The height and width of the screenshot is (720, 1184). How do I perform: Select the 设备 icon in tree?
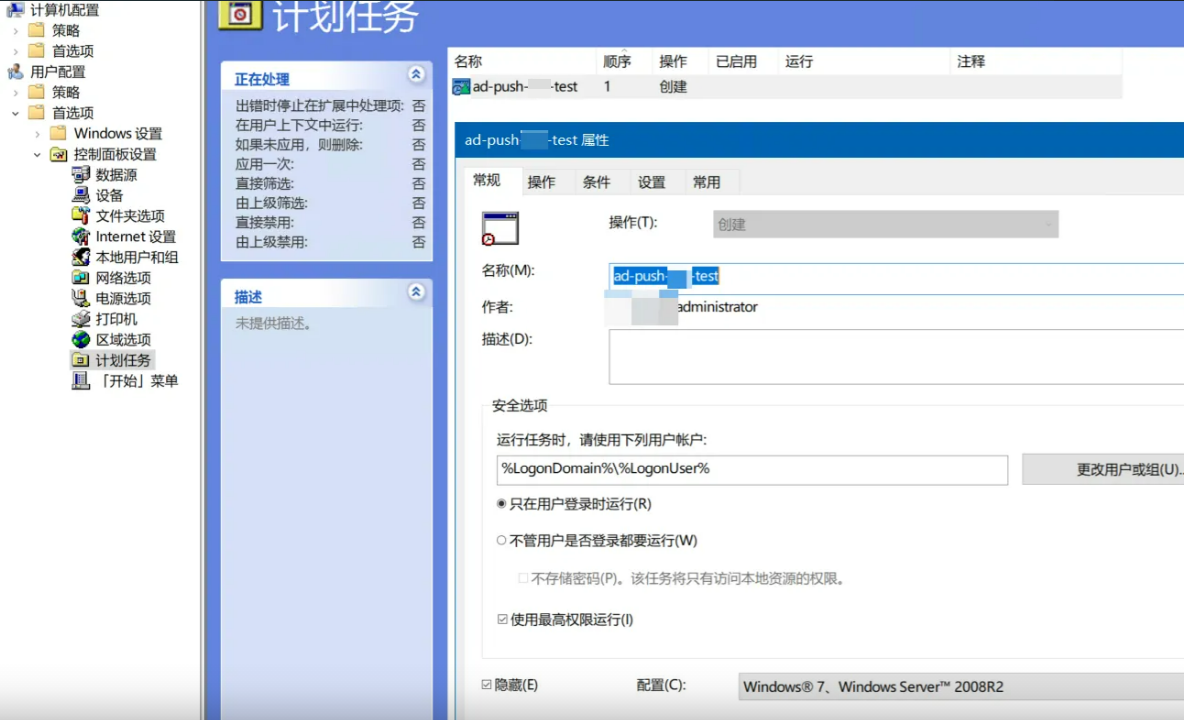(80, 196)
